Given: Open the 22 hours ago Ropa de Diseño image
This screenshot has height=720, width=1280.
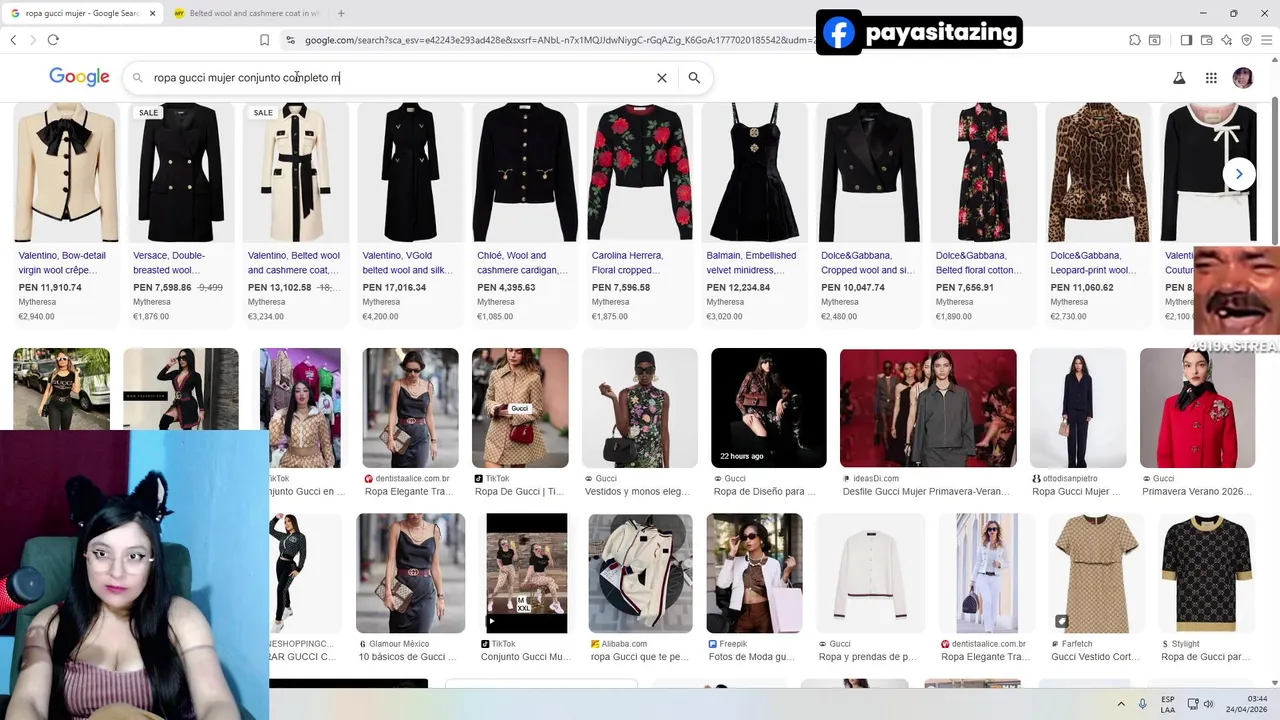Looking at the screenshot, I should coord(769,408).
